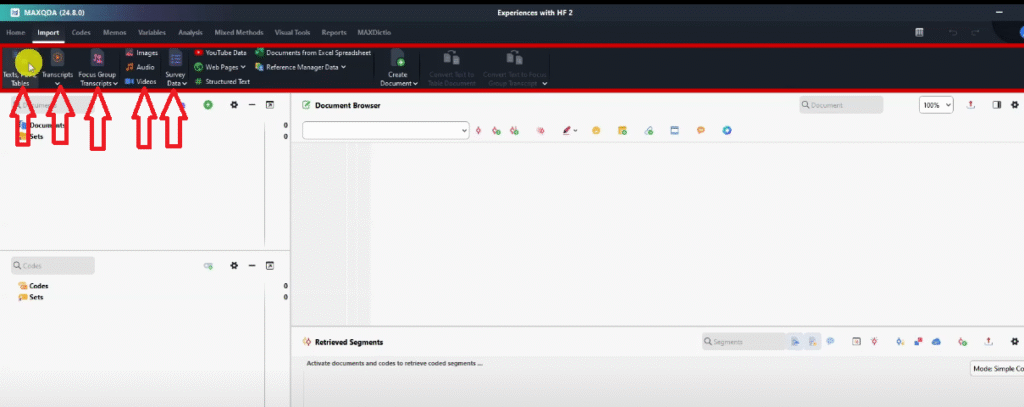Add a new memo in Document Browser
The height and width of the screenshot is (407, 1024).
[622, 131]
